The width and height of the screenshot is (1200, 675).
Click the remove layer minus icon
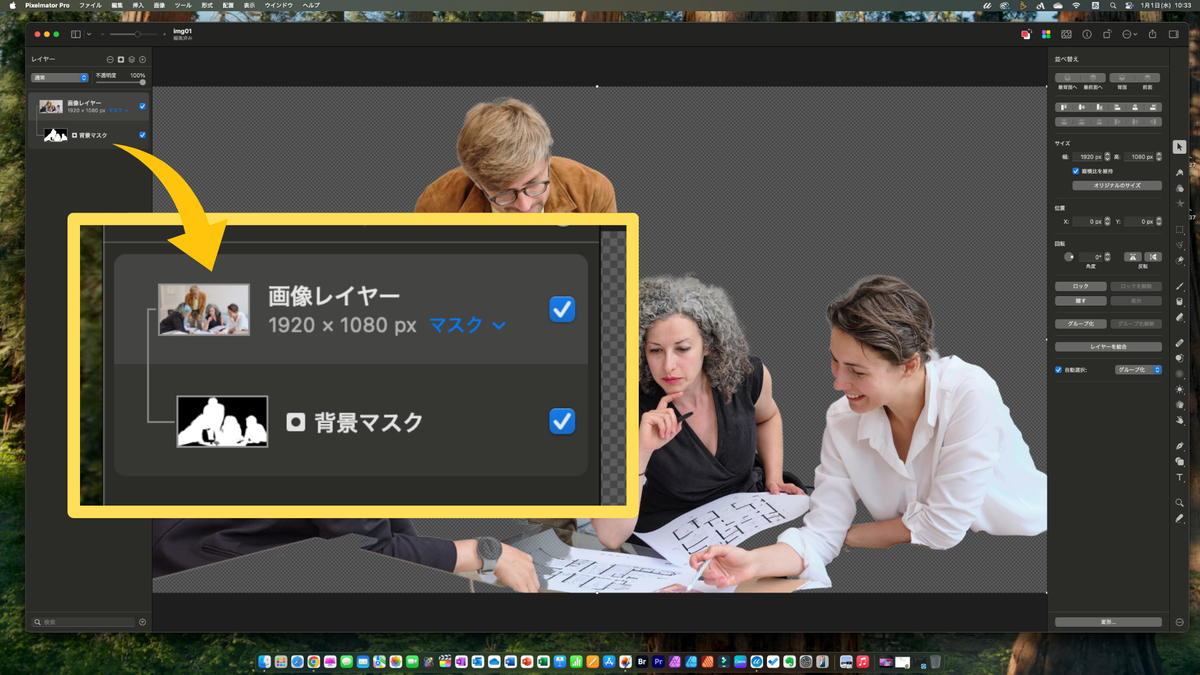[x=110, y=60]
